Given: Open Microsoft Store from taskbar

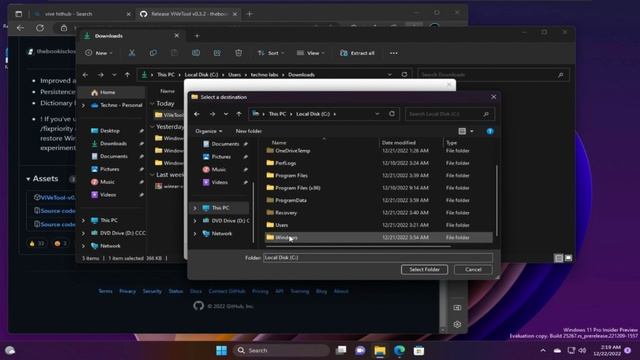Looking at the screenshot, I should click(x=419, y=350).
